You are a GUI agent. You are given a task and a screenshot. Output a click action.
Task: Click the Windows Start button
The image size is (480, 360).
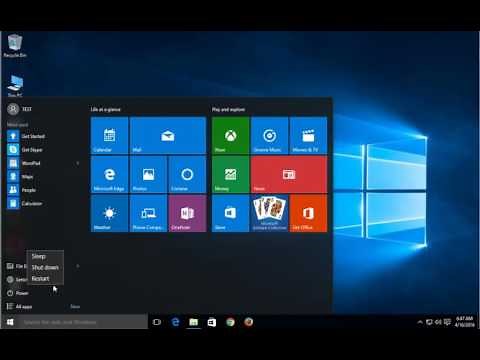point(10,322)
